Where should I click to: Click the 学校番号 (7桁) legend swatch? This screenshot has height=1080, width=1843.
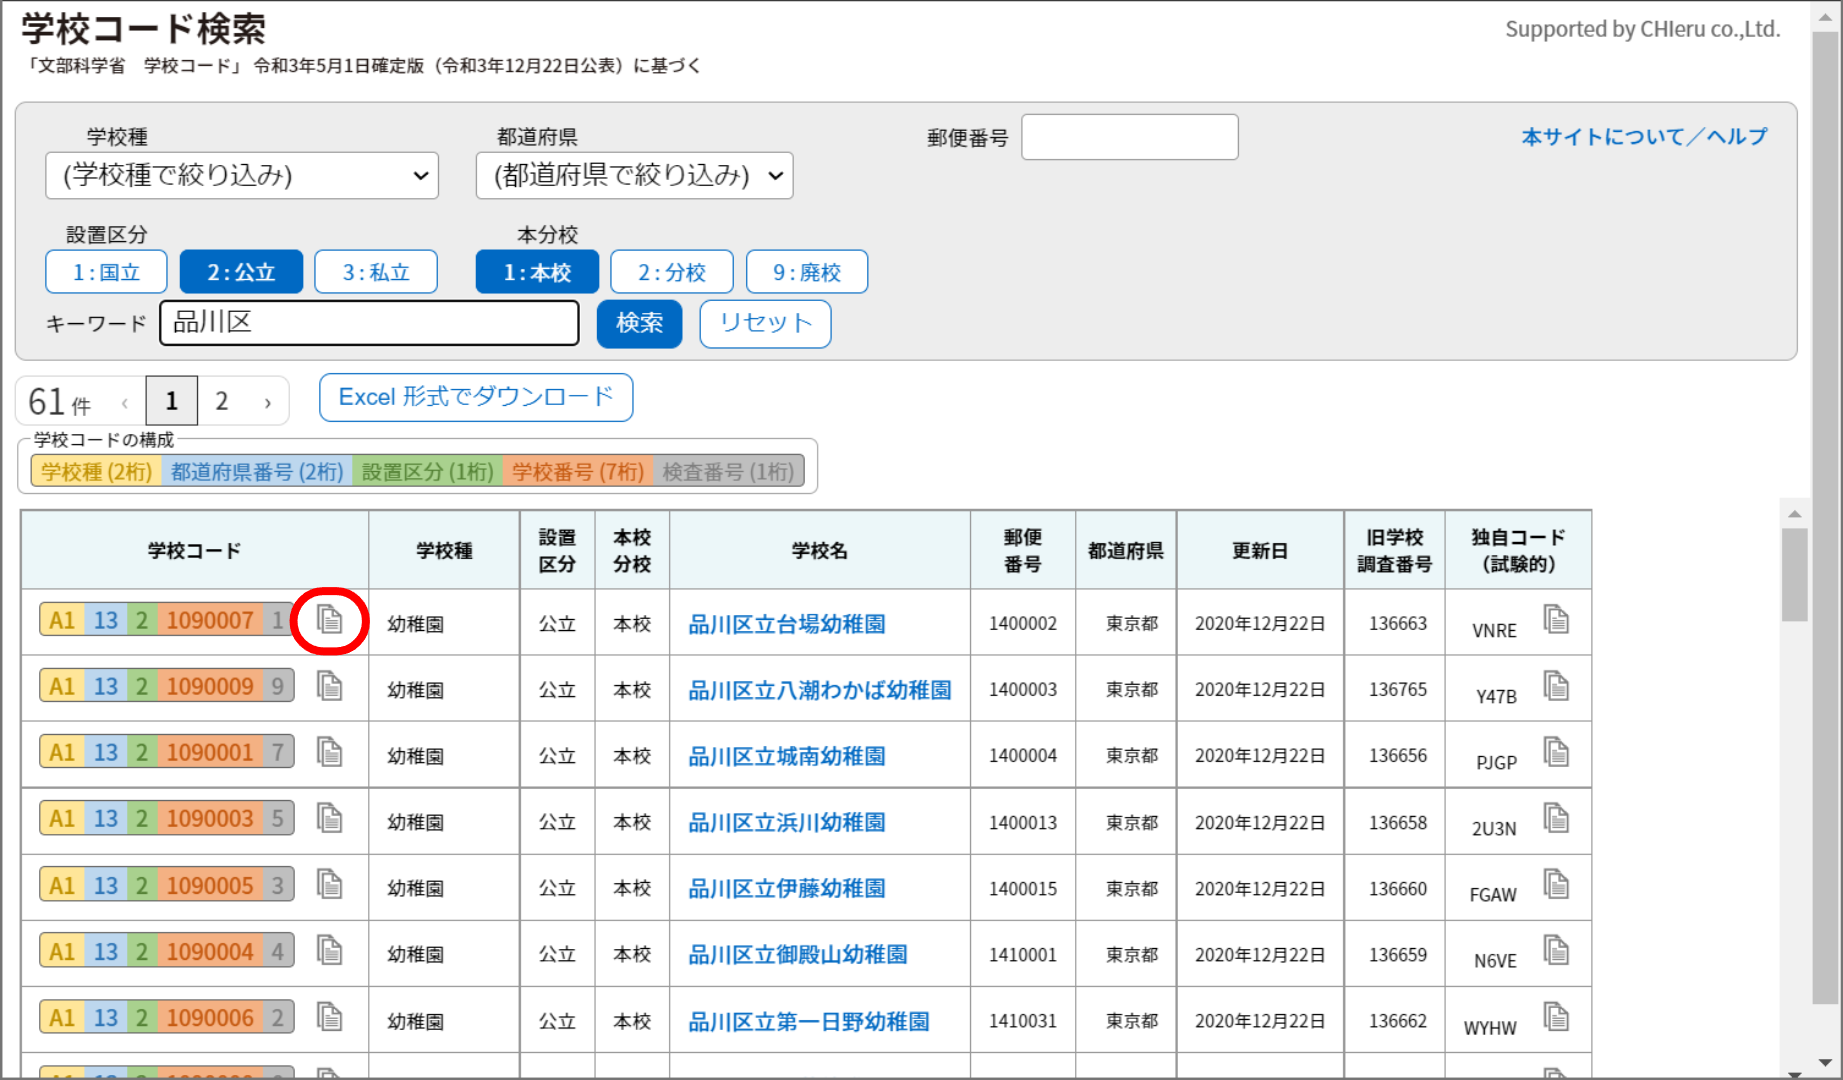(578, 471)
